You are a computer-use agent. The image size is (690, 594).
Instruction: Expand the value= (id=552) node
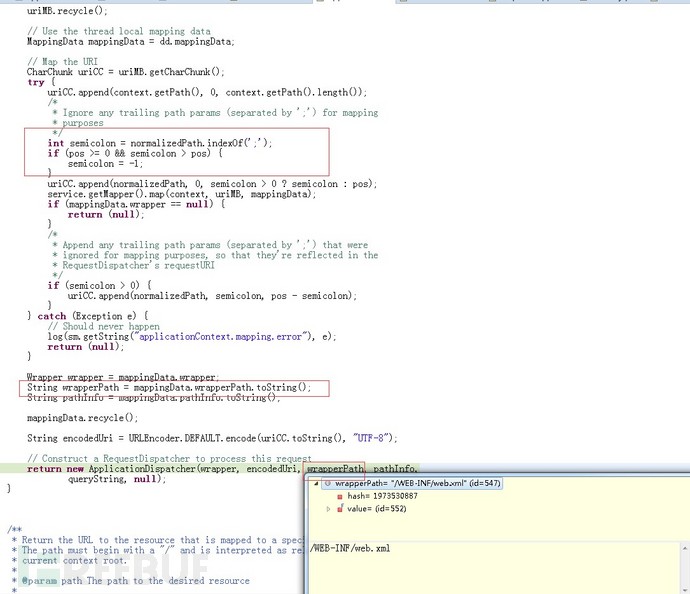pyautogui.click(x=328, y=509)
